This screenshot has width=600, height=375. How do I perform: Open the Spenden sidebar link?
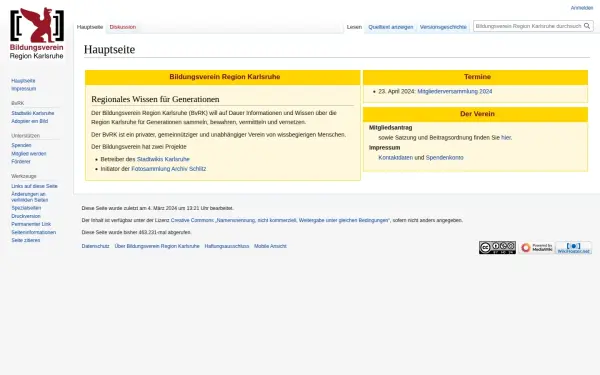[x=21, y=145]
